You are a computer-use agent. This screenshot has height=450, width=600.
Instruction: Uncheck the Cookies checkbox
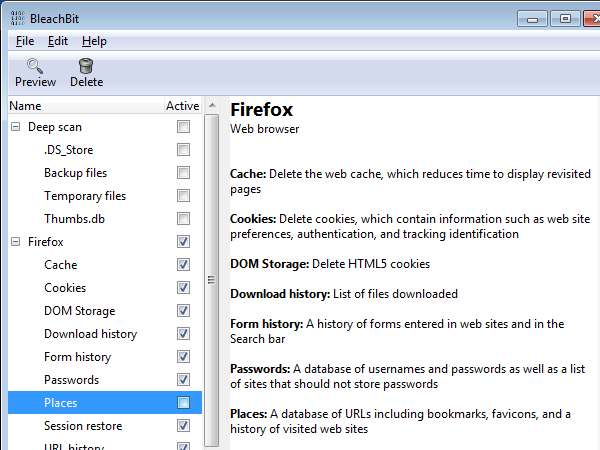coord(183,287)
